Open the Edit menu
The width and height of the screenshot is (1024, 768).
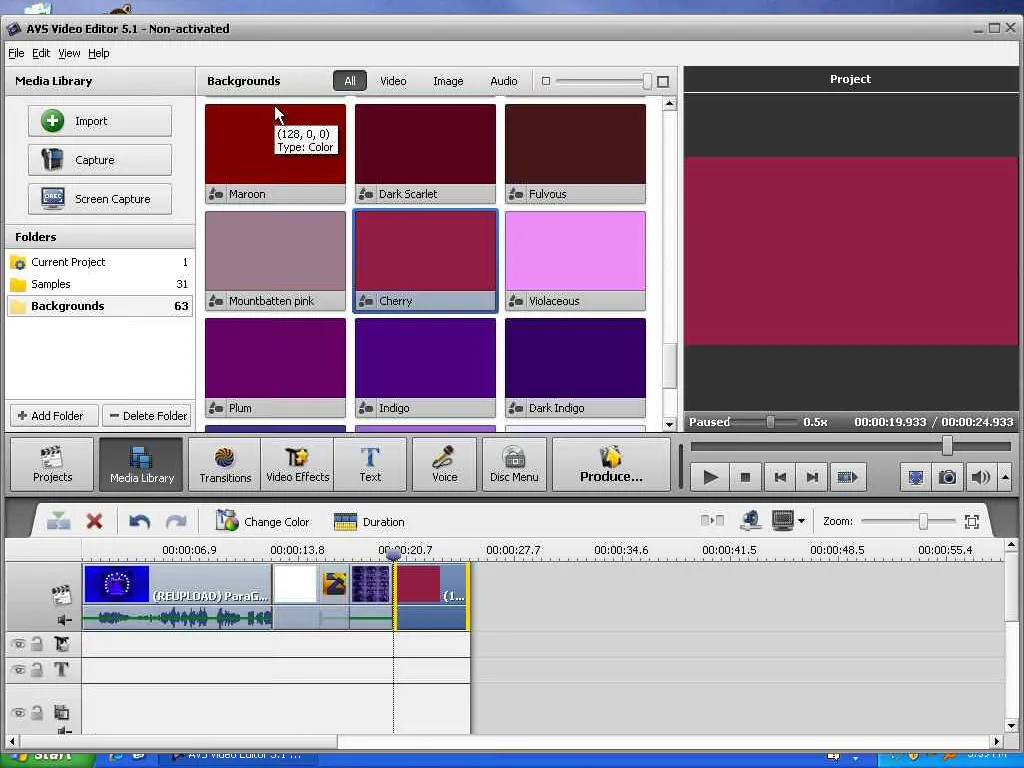point(41,53)
